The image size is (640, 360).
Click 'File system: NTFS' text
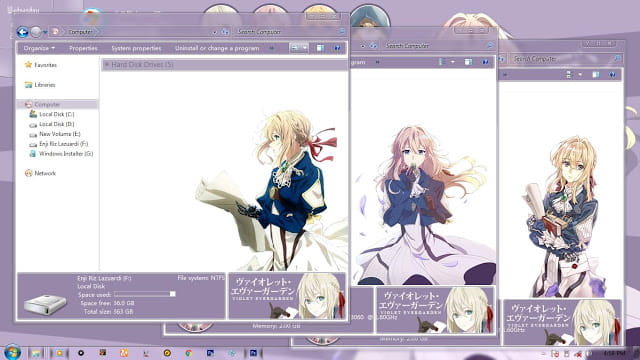point(201,278)
